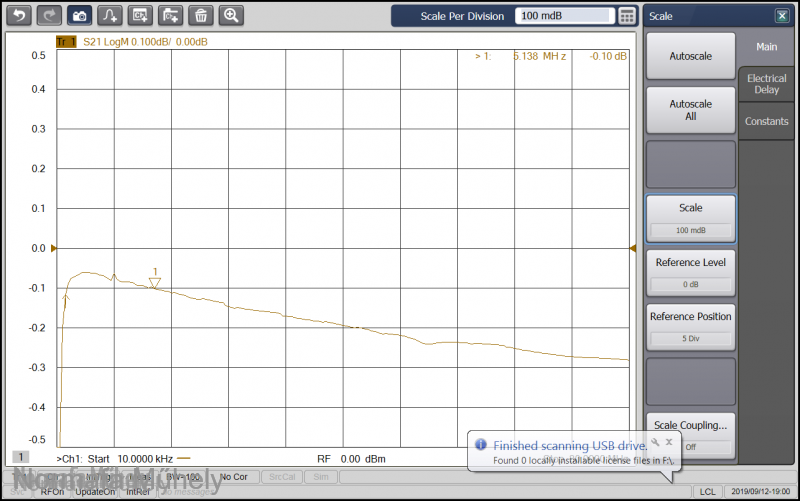This screenshot has height=501, width=800.
Task: Click the RFOn status indicator
Action: (x=52, y=492)
